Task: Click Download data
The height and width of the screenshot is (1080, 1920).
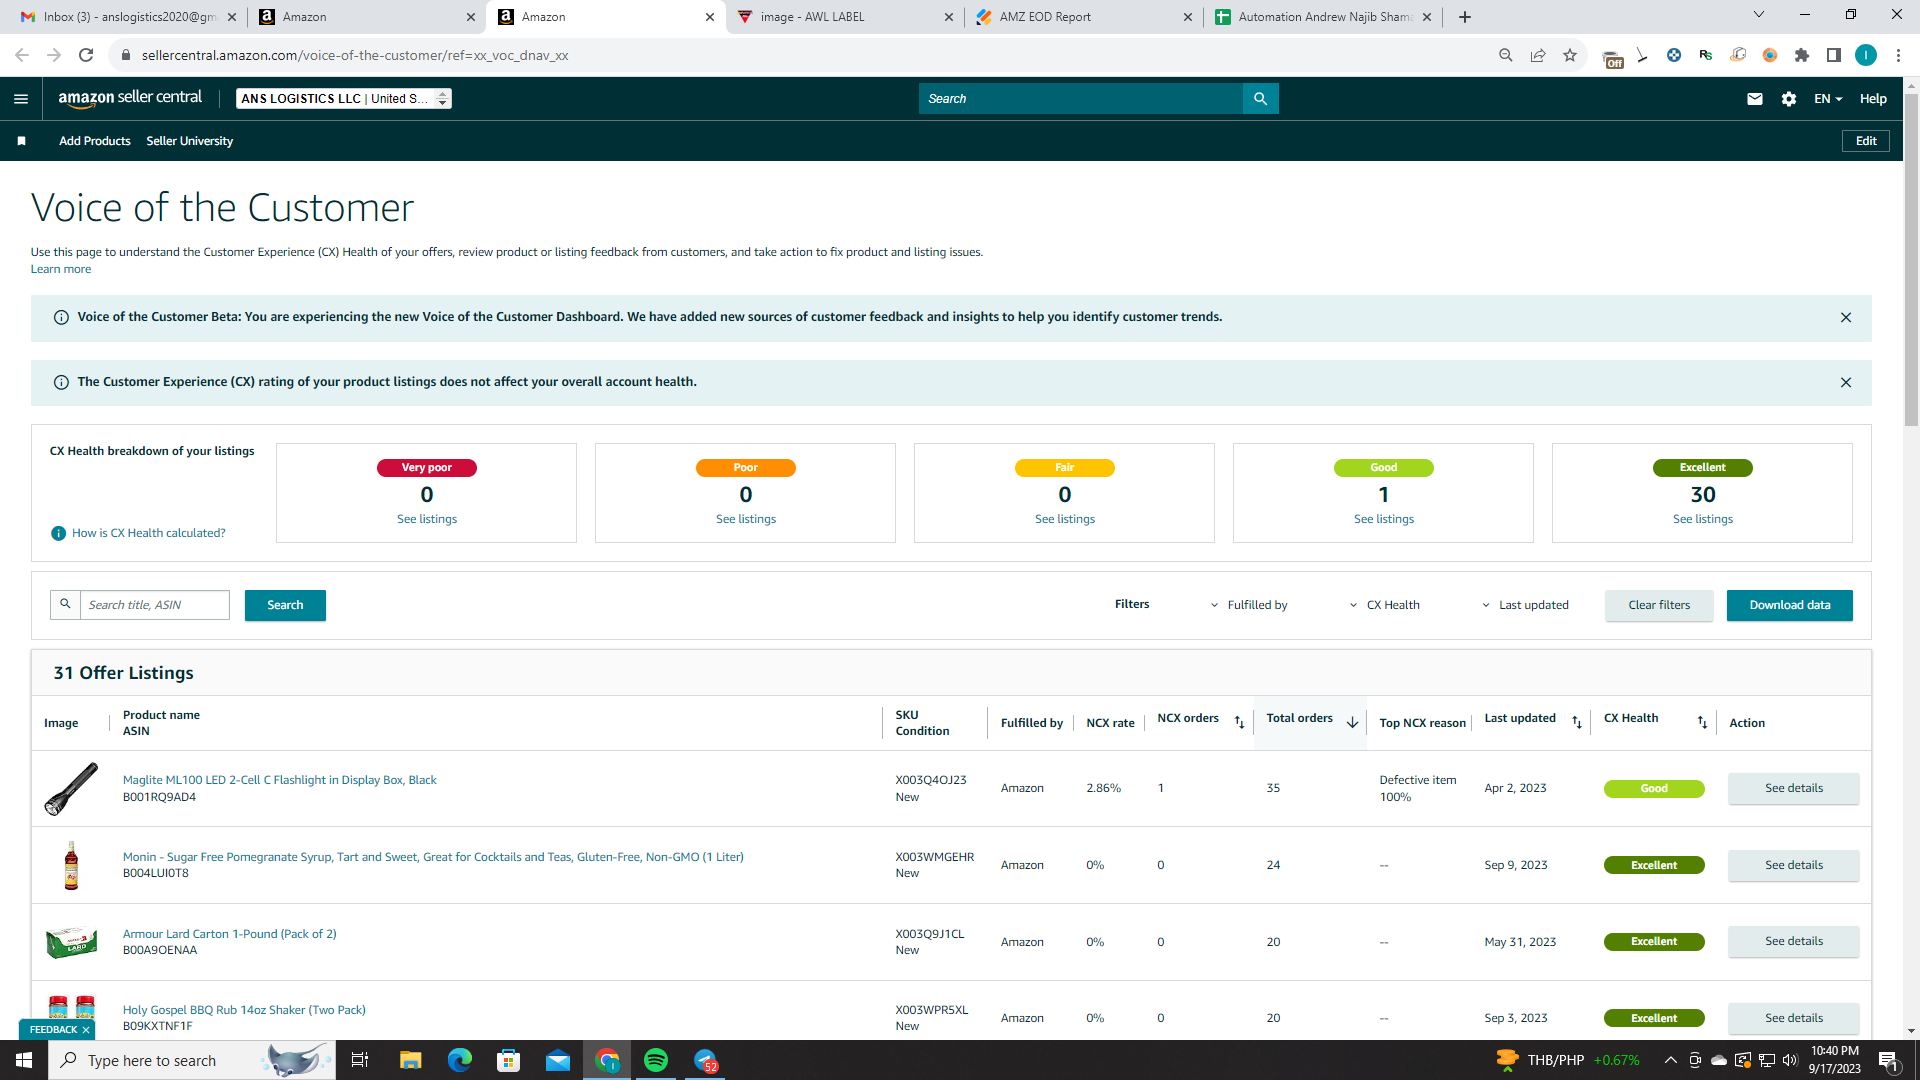Action: point(1790,605)
